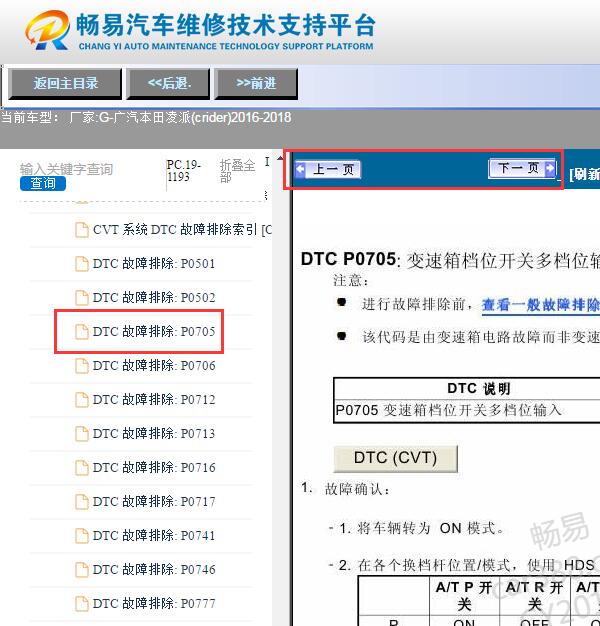Open the PC.19-1193 header item
The image size is (600, 626).
184,170
